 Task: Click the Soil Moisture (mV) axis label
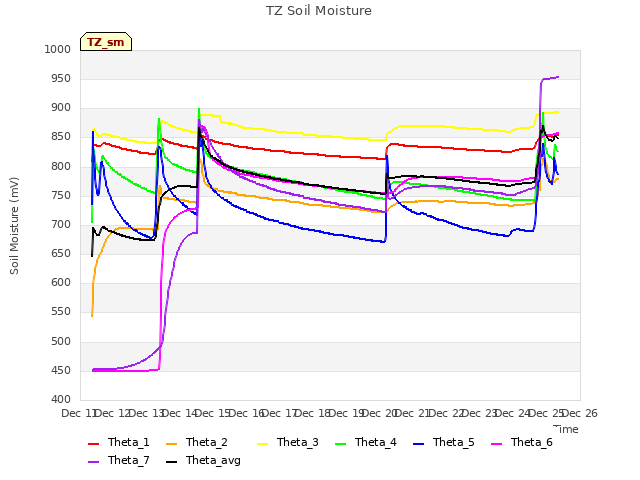point(14,226)
